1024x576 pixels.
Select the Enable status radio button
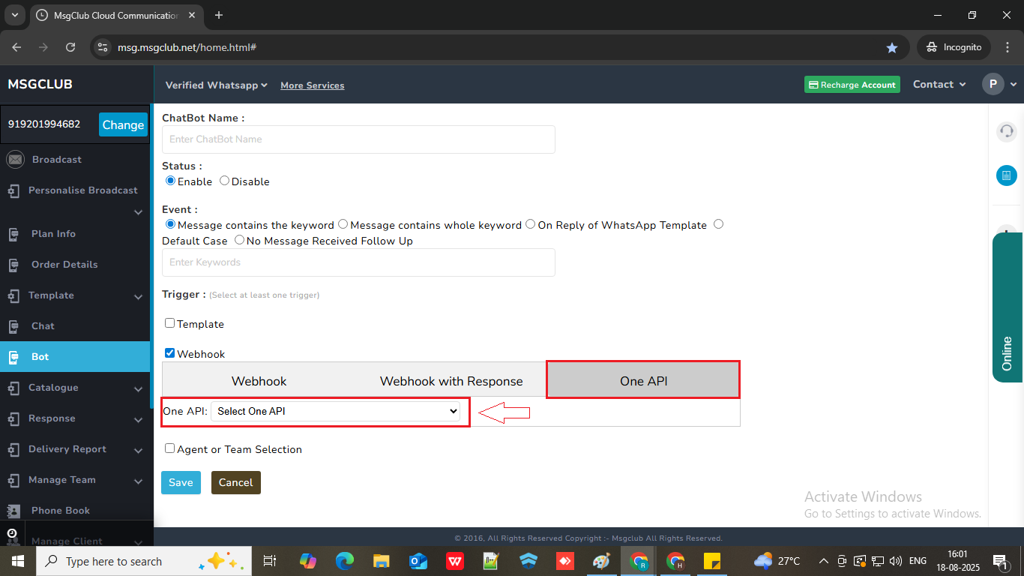point(170,180)
